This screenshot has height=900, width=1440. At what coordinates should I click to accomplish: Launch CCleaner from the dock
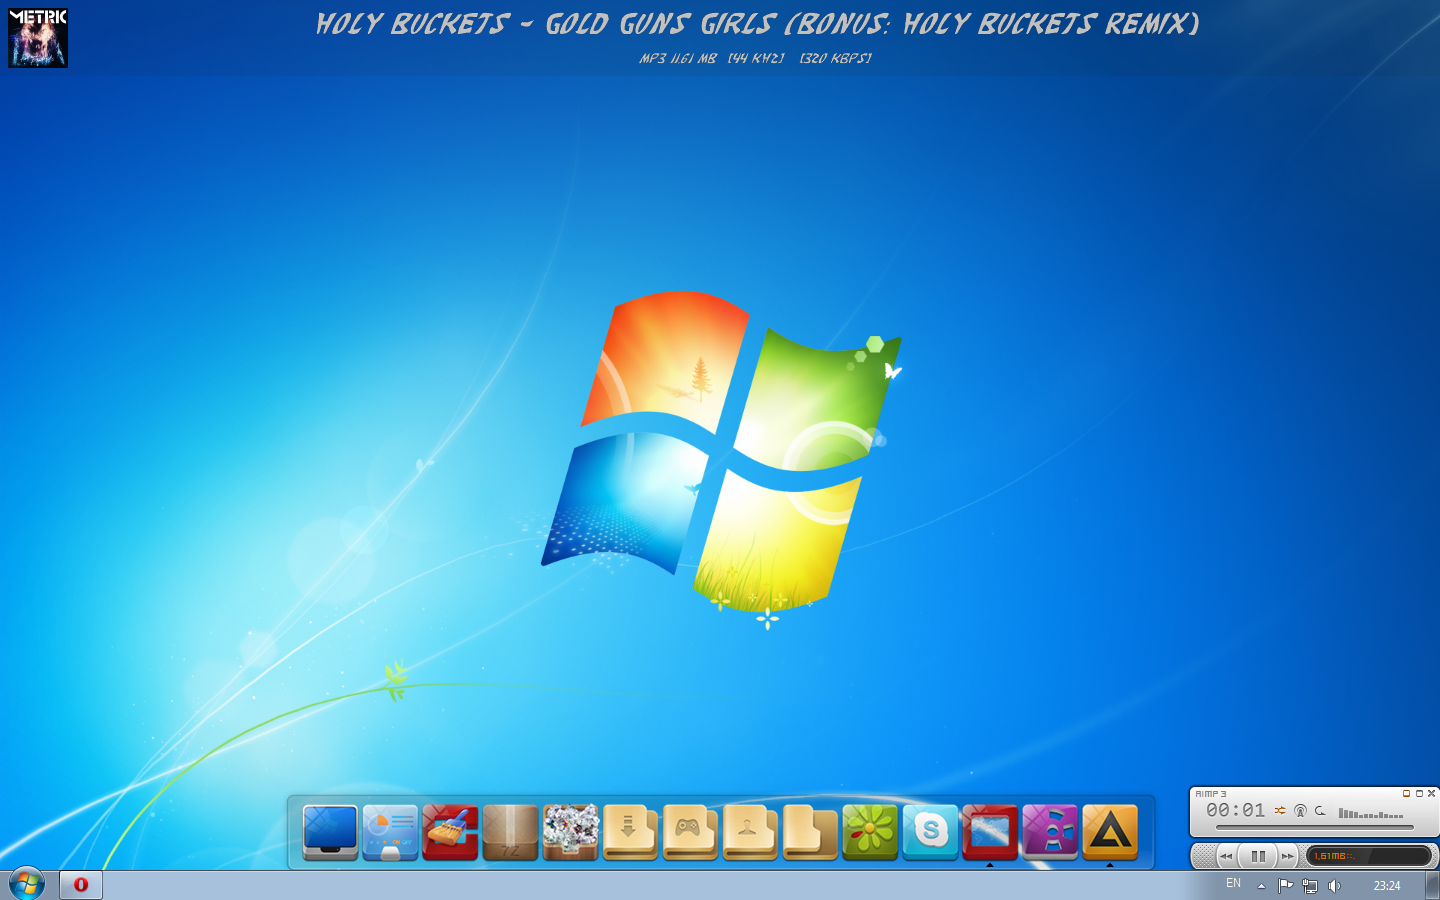450,832
